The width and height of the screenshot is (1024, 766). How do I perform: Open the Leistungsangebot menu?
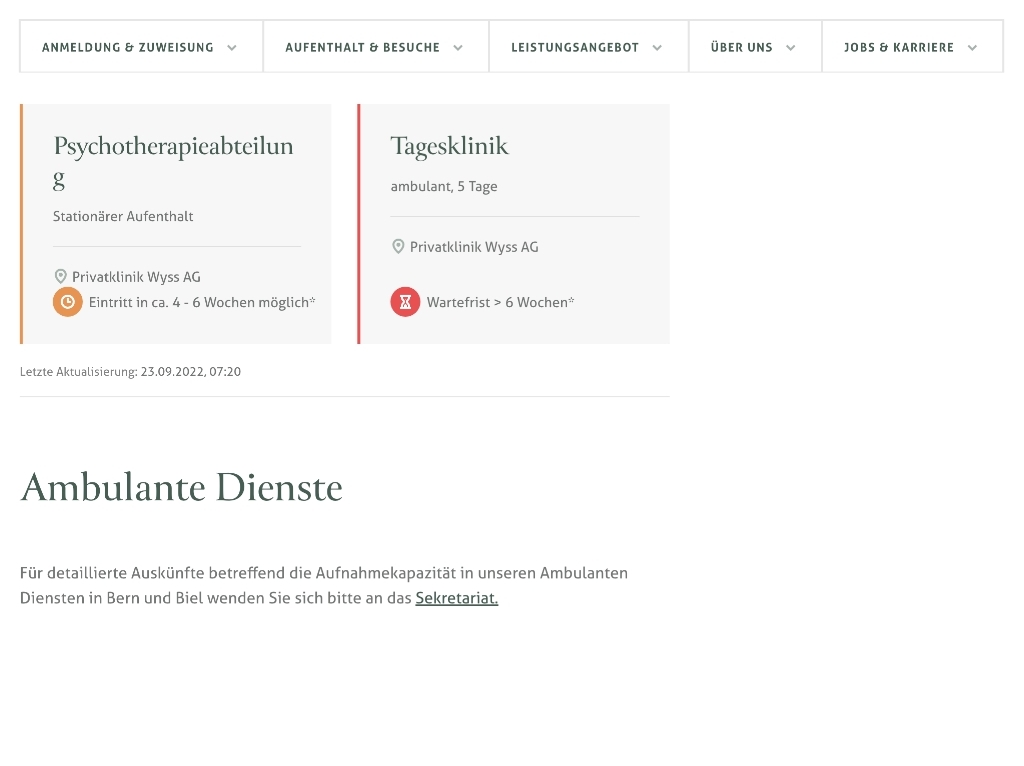click(575, 47)
